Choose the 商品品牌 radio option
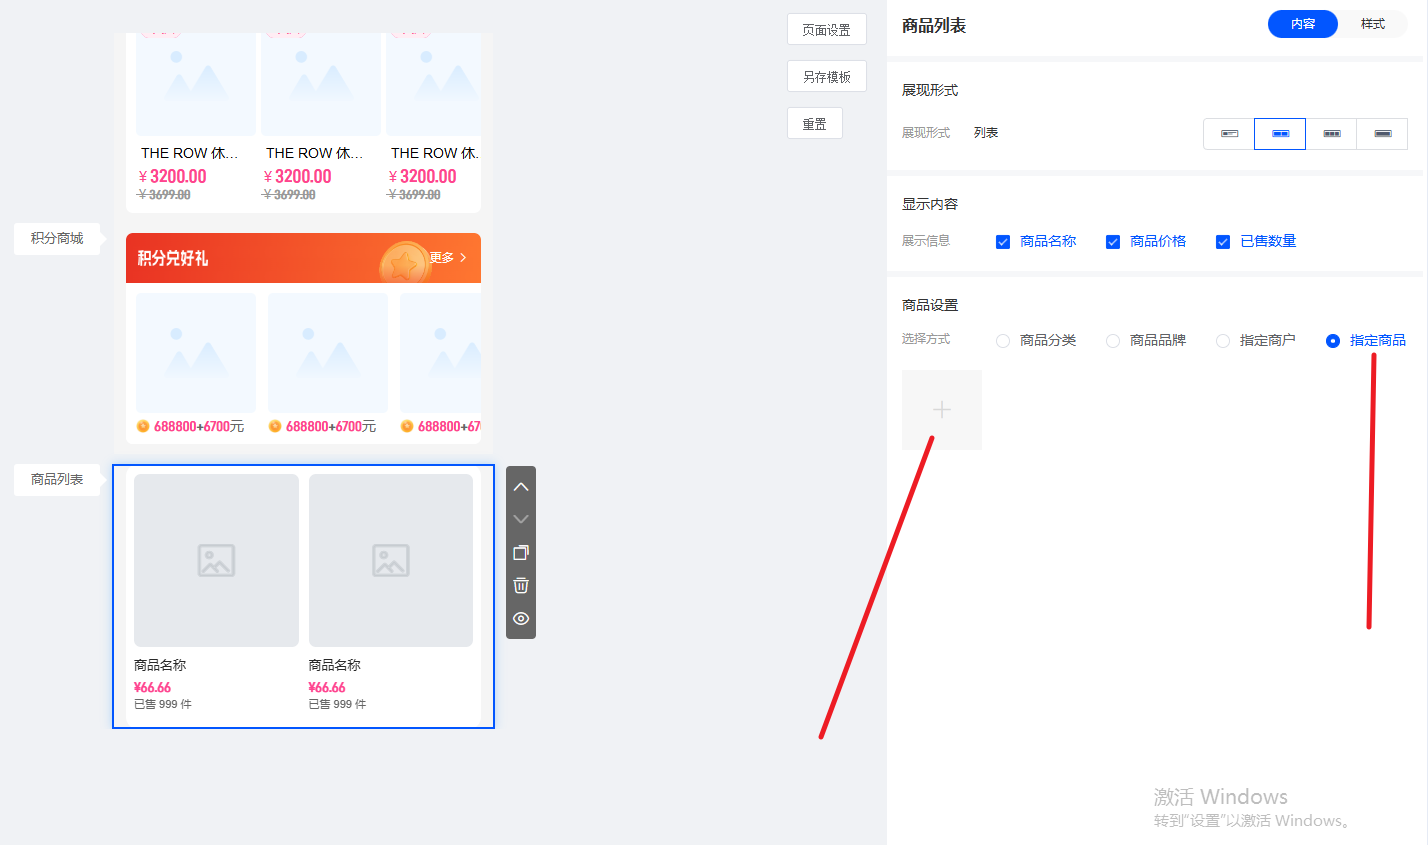Viewport: 1428px width, 845px height. pos(1113,341)
